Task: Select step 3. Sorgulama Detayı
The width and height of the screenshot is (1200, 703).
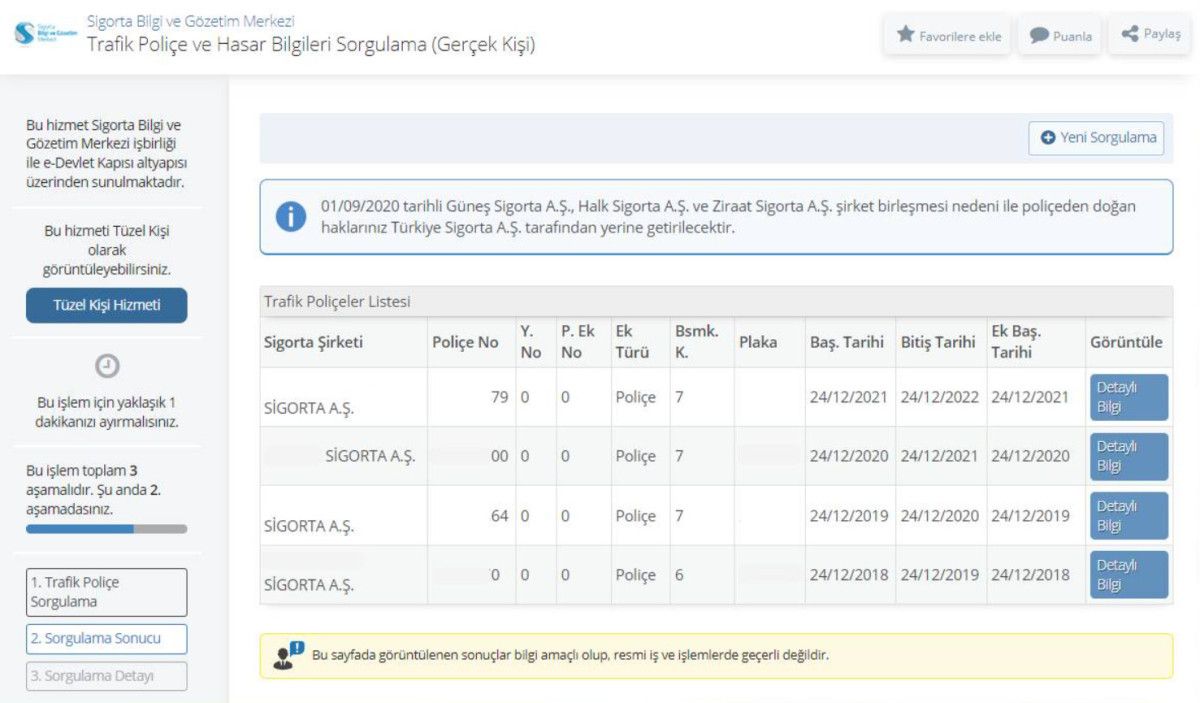Action: pos(107,676)
